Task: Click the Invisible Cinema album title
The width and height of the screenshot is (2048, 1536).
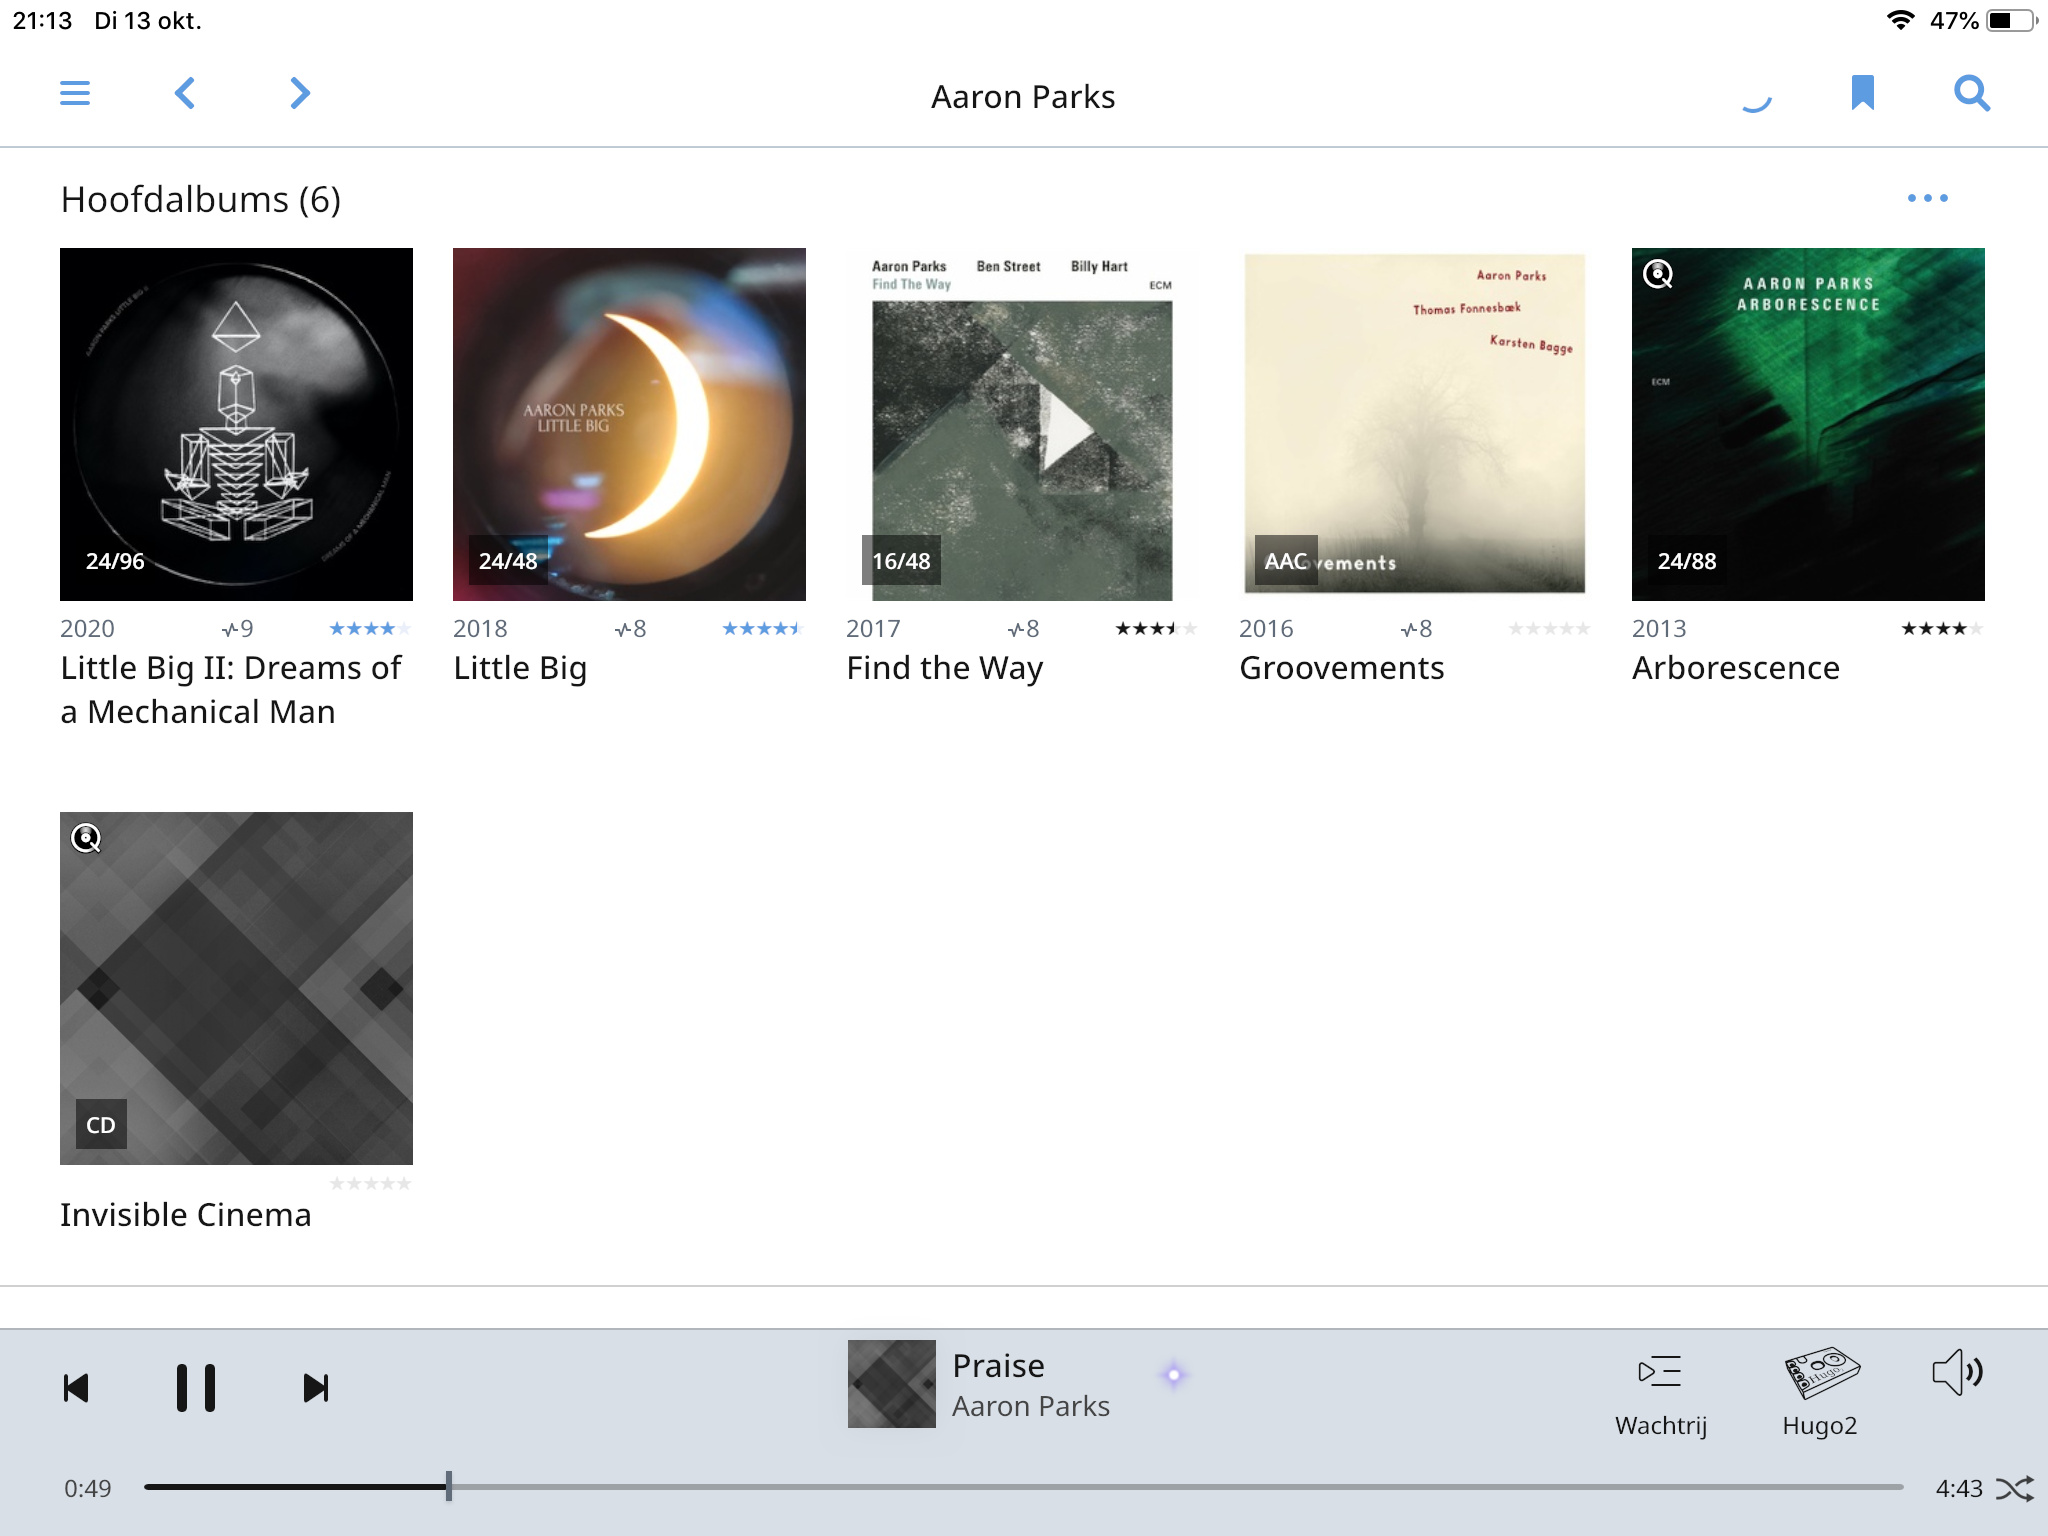Action: (x=186, y=1214)
